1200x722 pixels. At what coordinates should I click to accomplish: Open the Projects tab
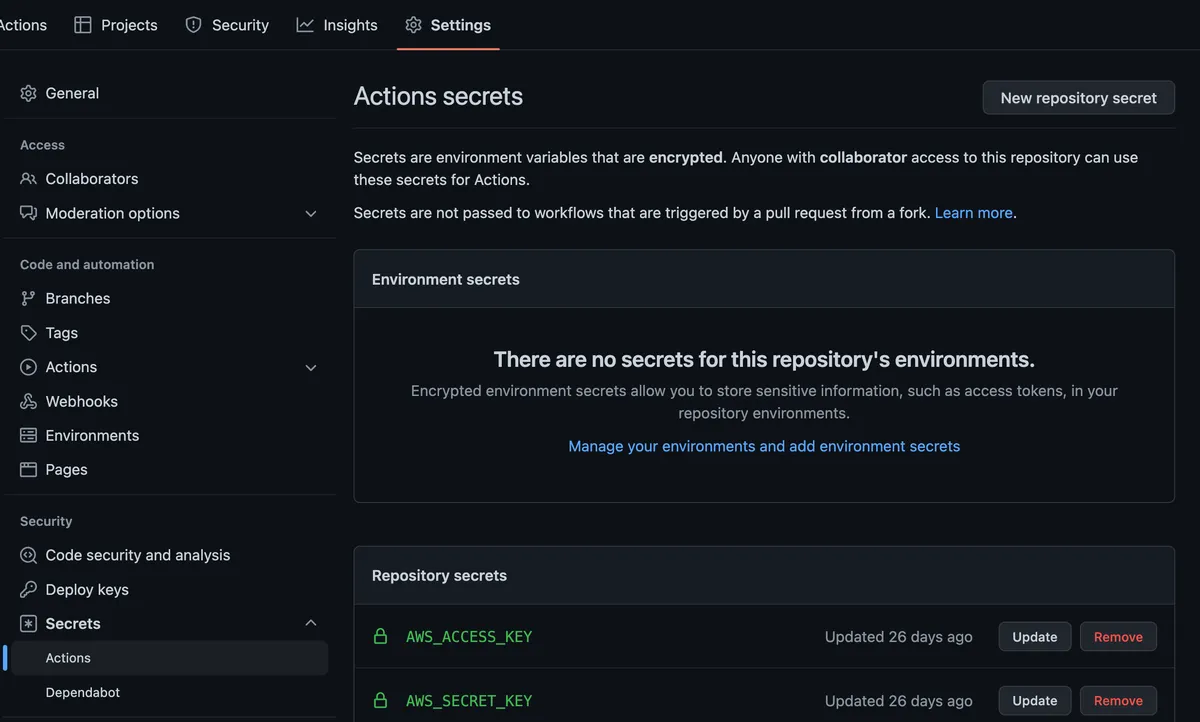[x=116, y=25]
